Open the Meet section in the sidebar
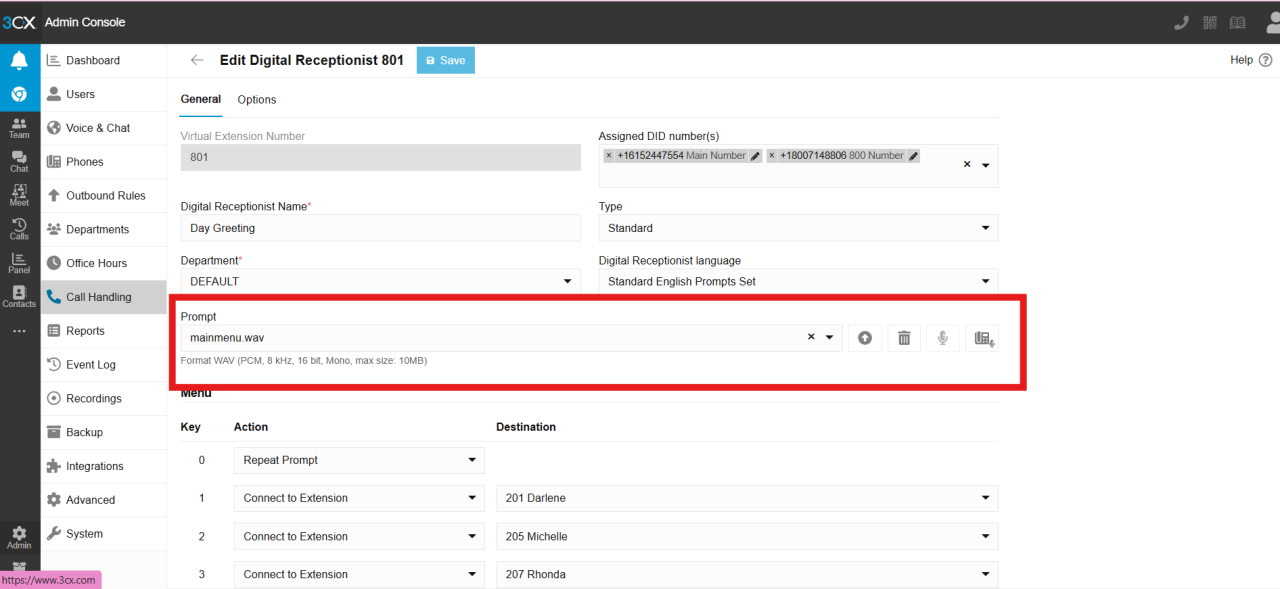Screen dimensions: 1280x589 click(x=18, y=194)
